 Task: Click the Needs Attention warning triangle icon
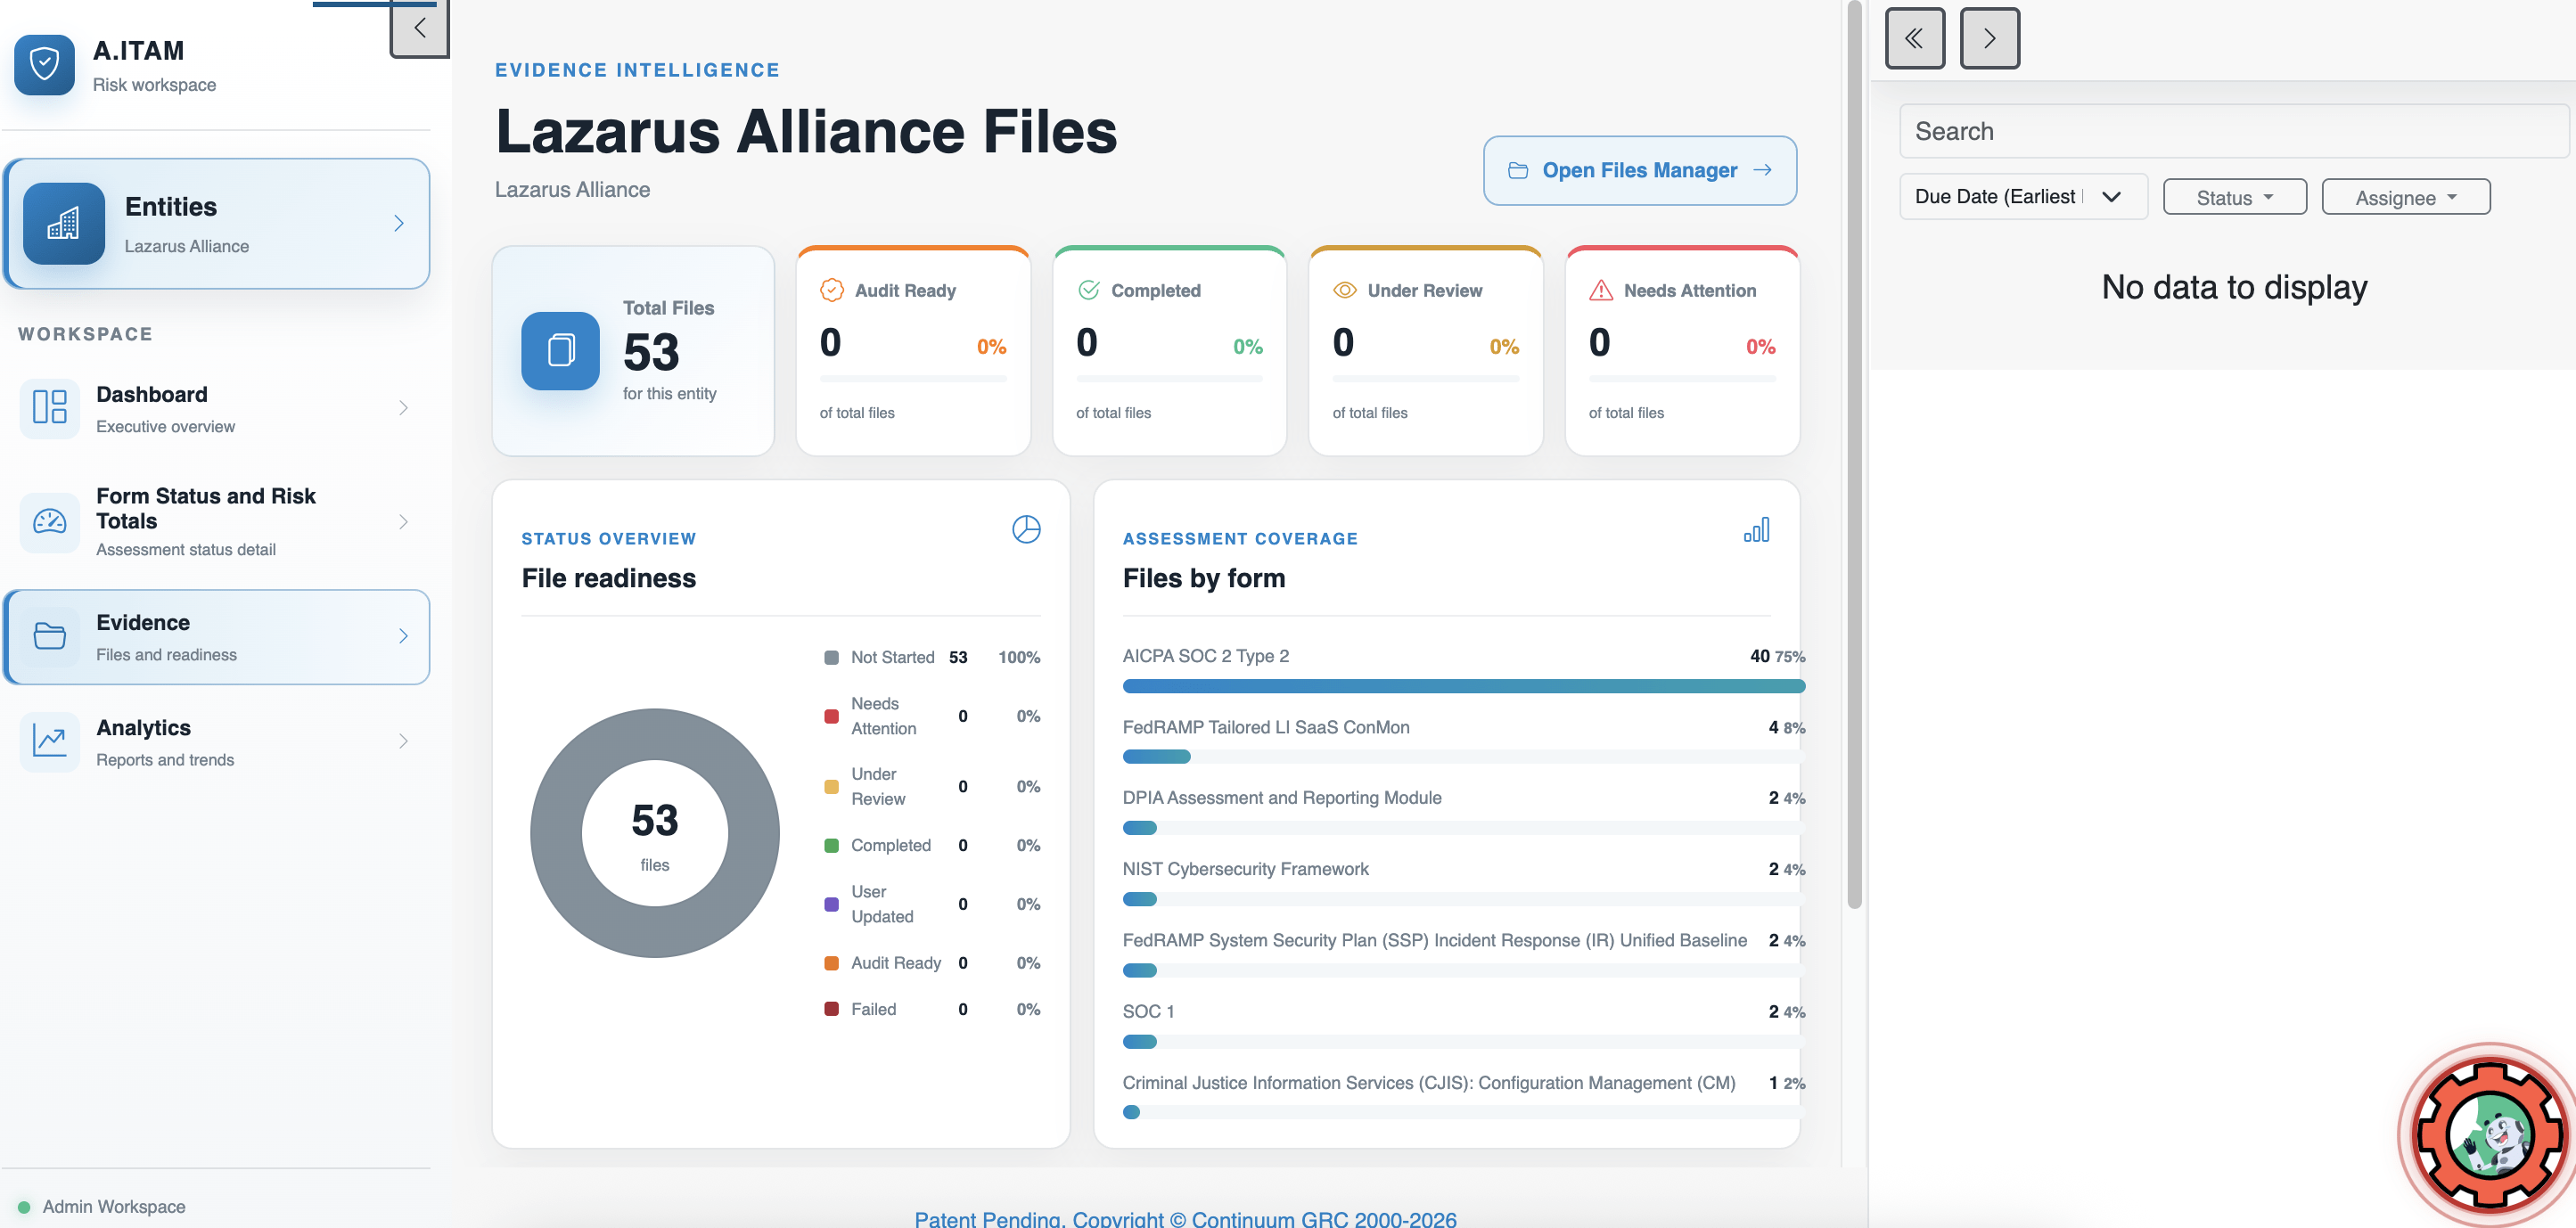1601,290
